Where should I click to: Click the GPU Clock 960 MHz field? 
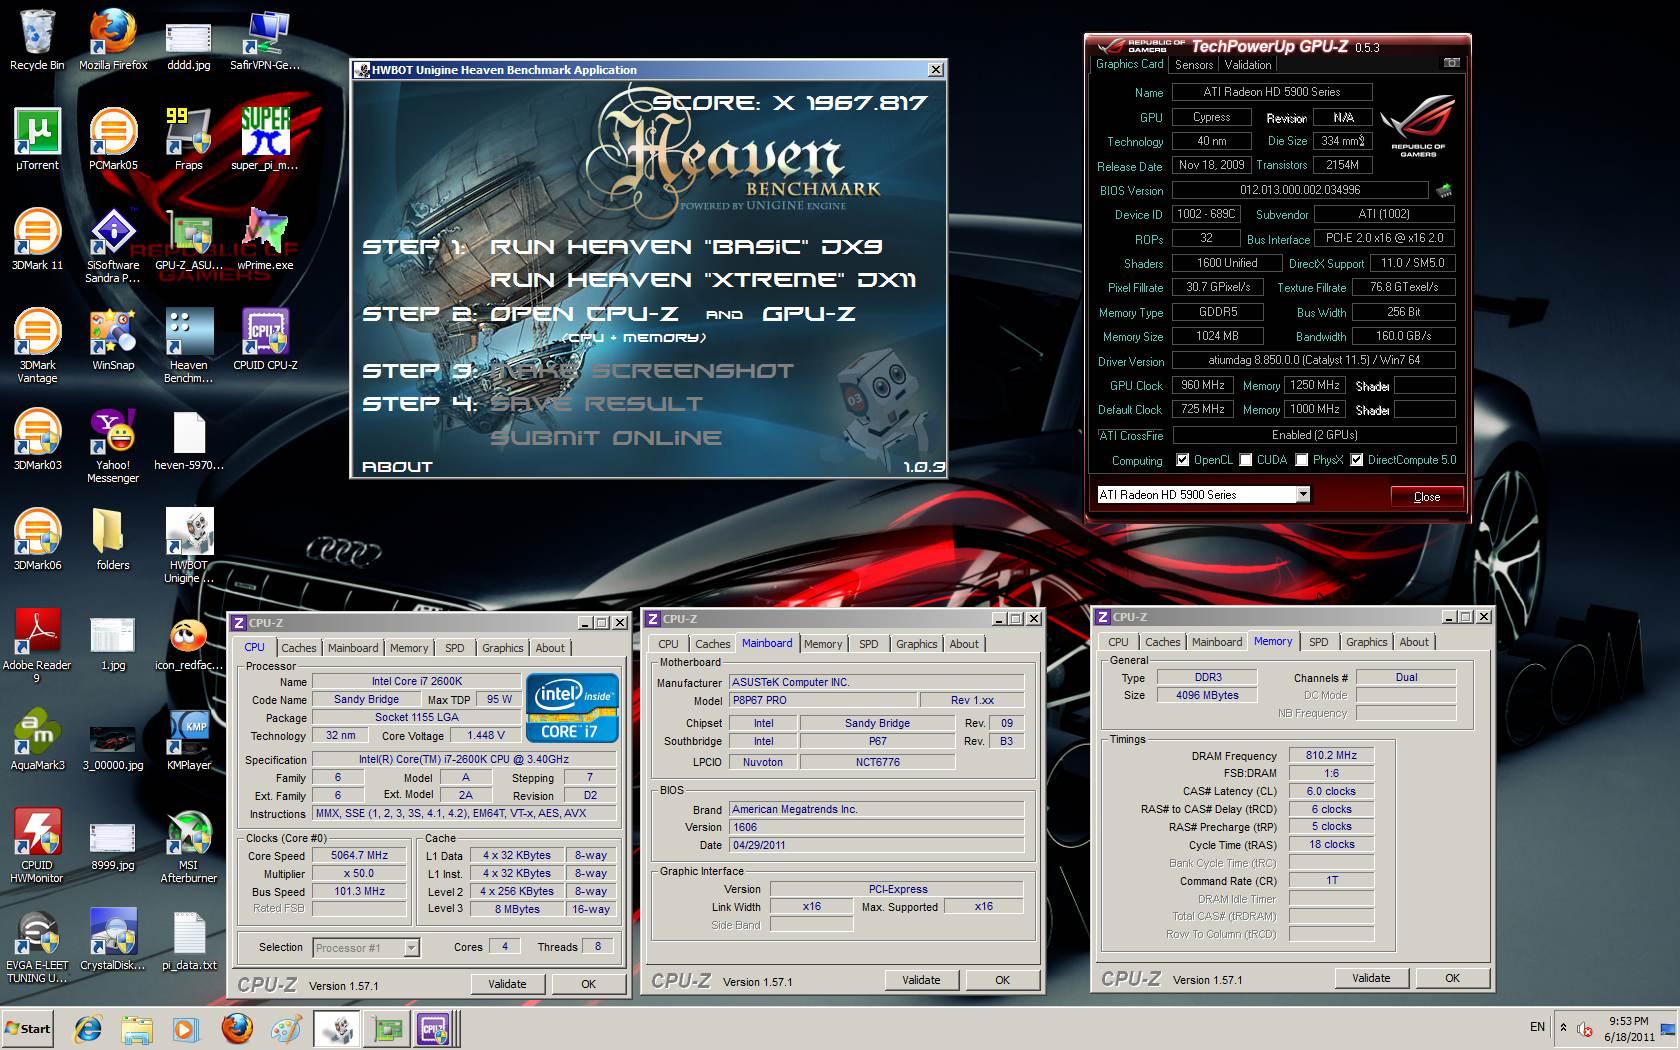point(1203,385)
